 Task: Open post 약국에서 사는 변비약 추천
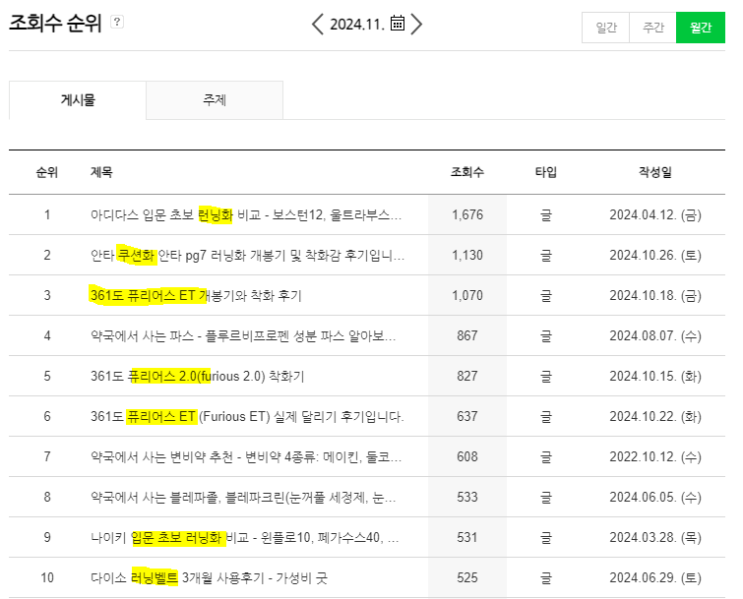coord(246,457)
